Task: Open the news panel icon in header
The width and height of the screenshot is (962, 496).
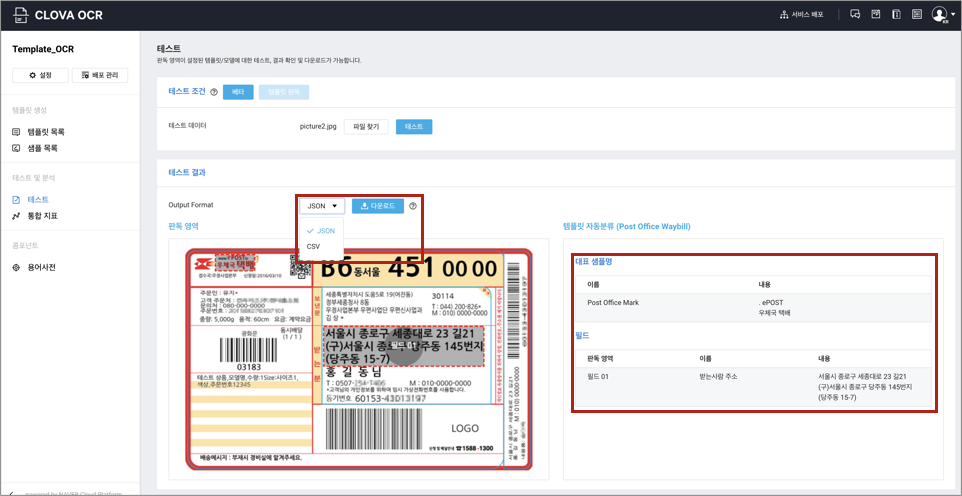Action: pos(917,15)
